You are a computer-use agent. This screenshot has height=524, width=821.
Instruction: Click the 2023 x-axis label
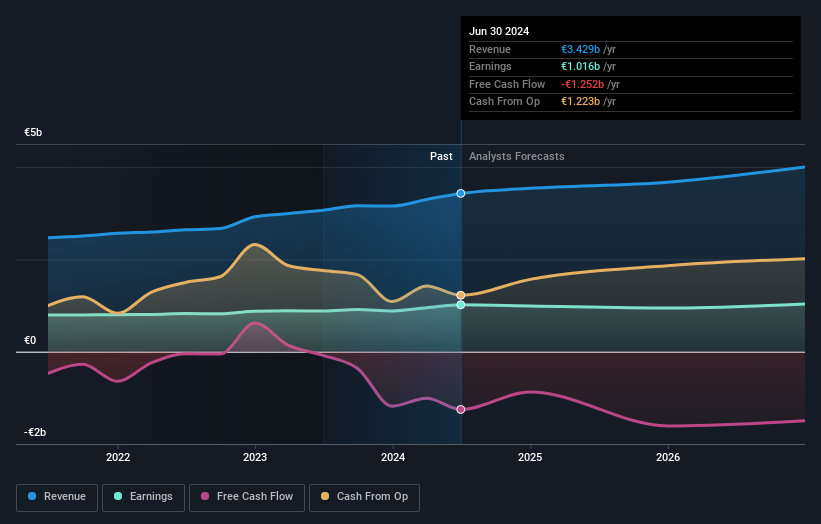pyautogui.click(x=255, y=457)
